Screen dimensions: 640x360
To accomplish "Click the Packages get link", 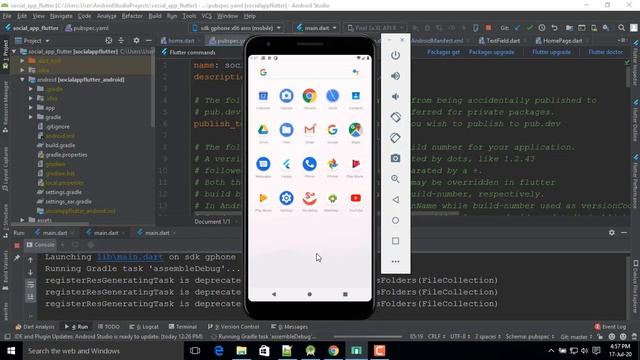I will point(443,52).
